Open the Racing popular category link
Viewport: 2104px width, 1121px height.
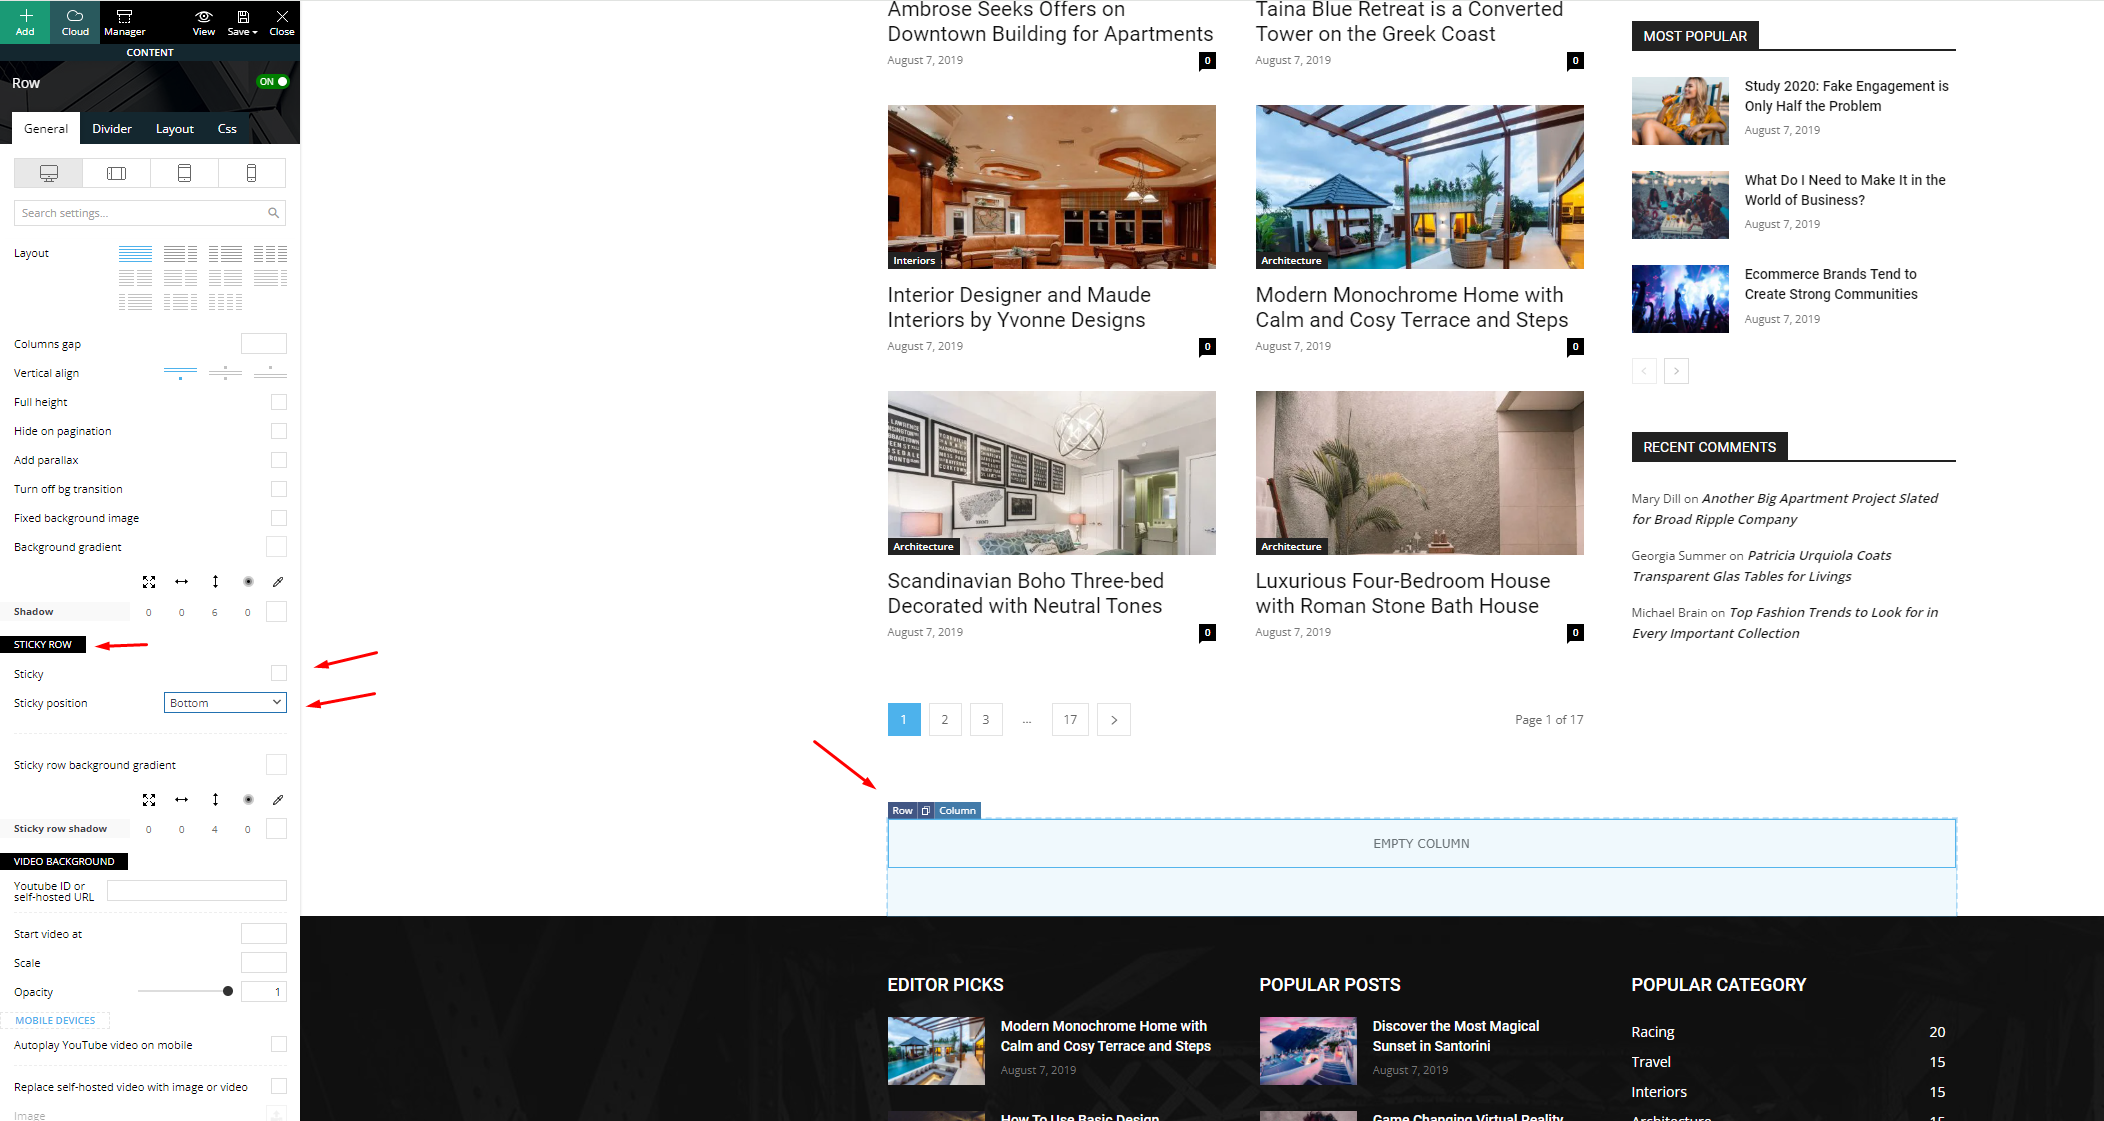click(x=1653, y=1032)
